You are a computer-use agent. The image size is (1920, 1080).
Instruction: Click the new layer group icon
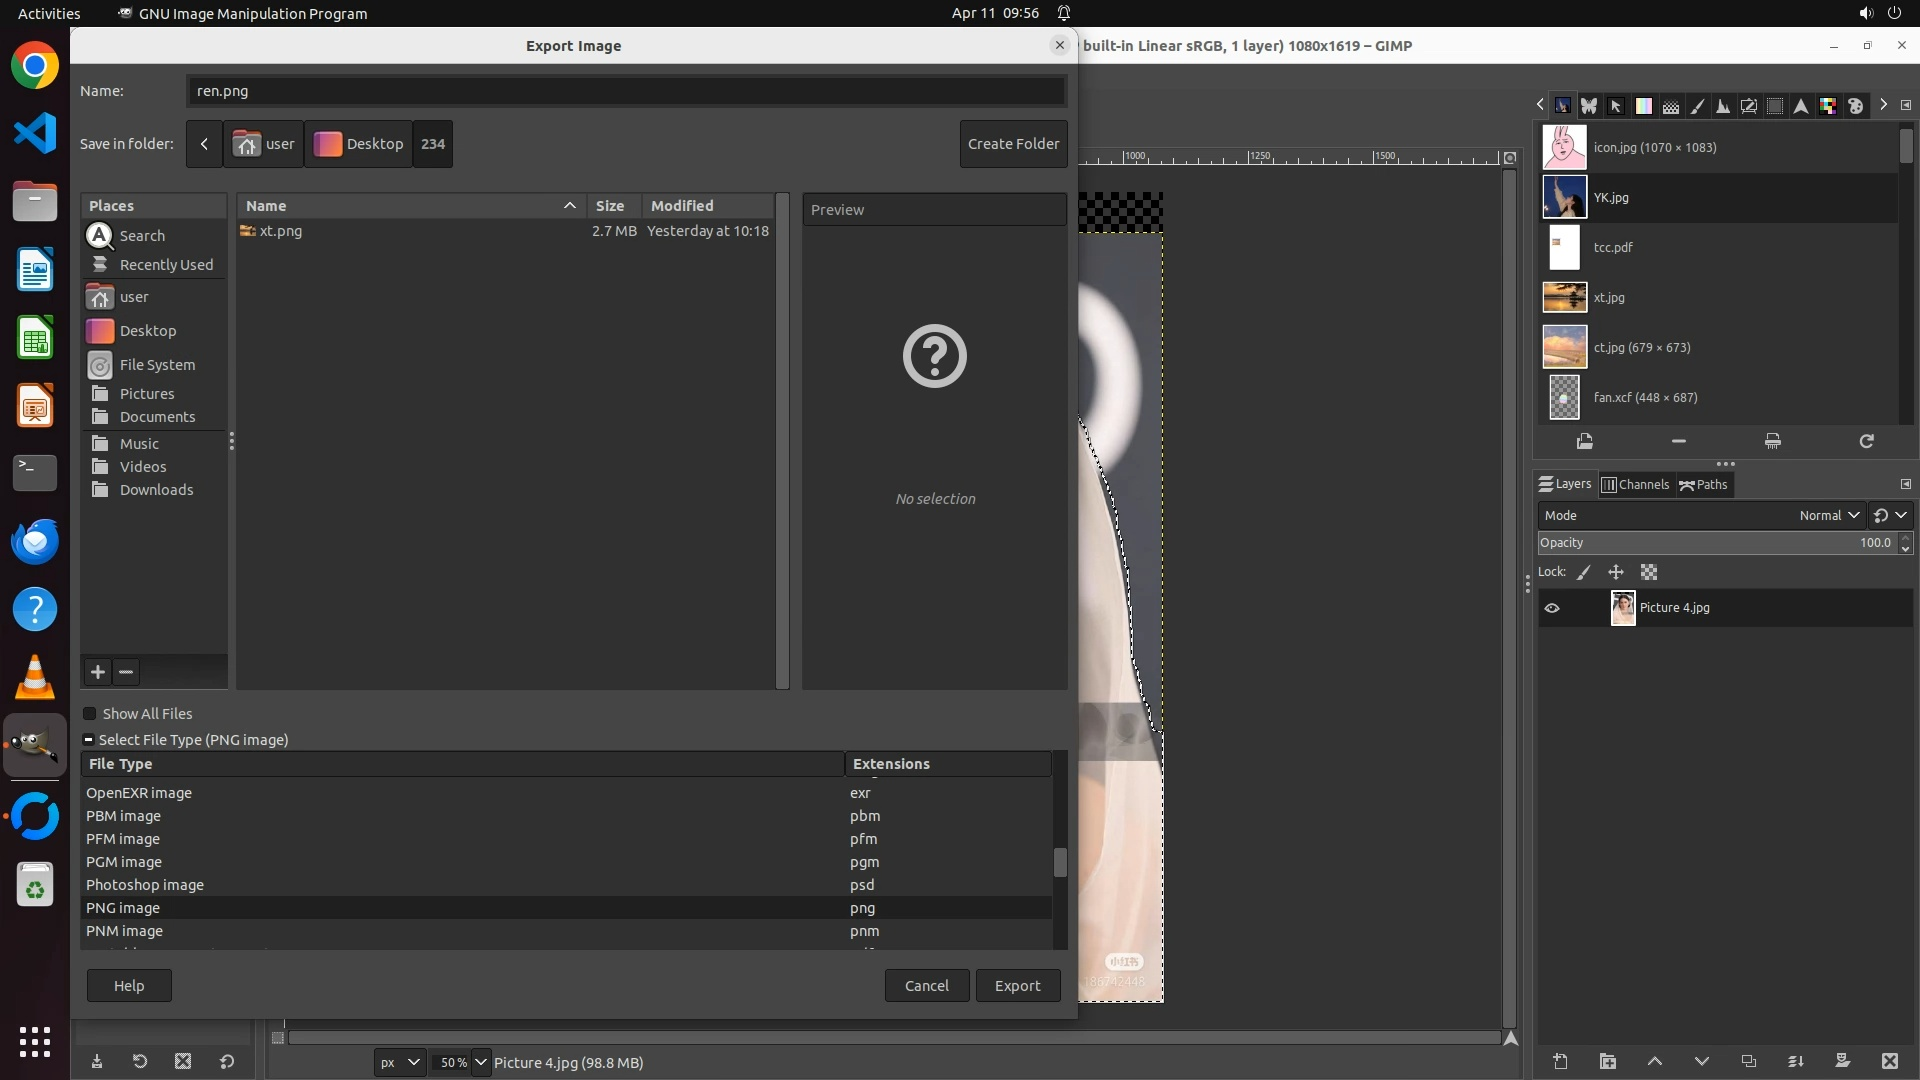pyautogui.click(x=1607, y=1061)
